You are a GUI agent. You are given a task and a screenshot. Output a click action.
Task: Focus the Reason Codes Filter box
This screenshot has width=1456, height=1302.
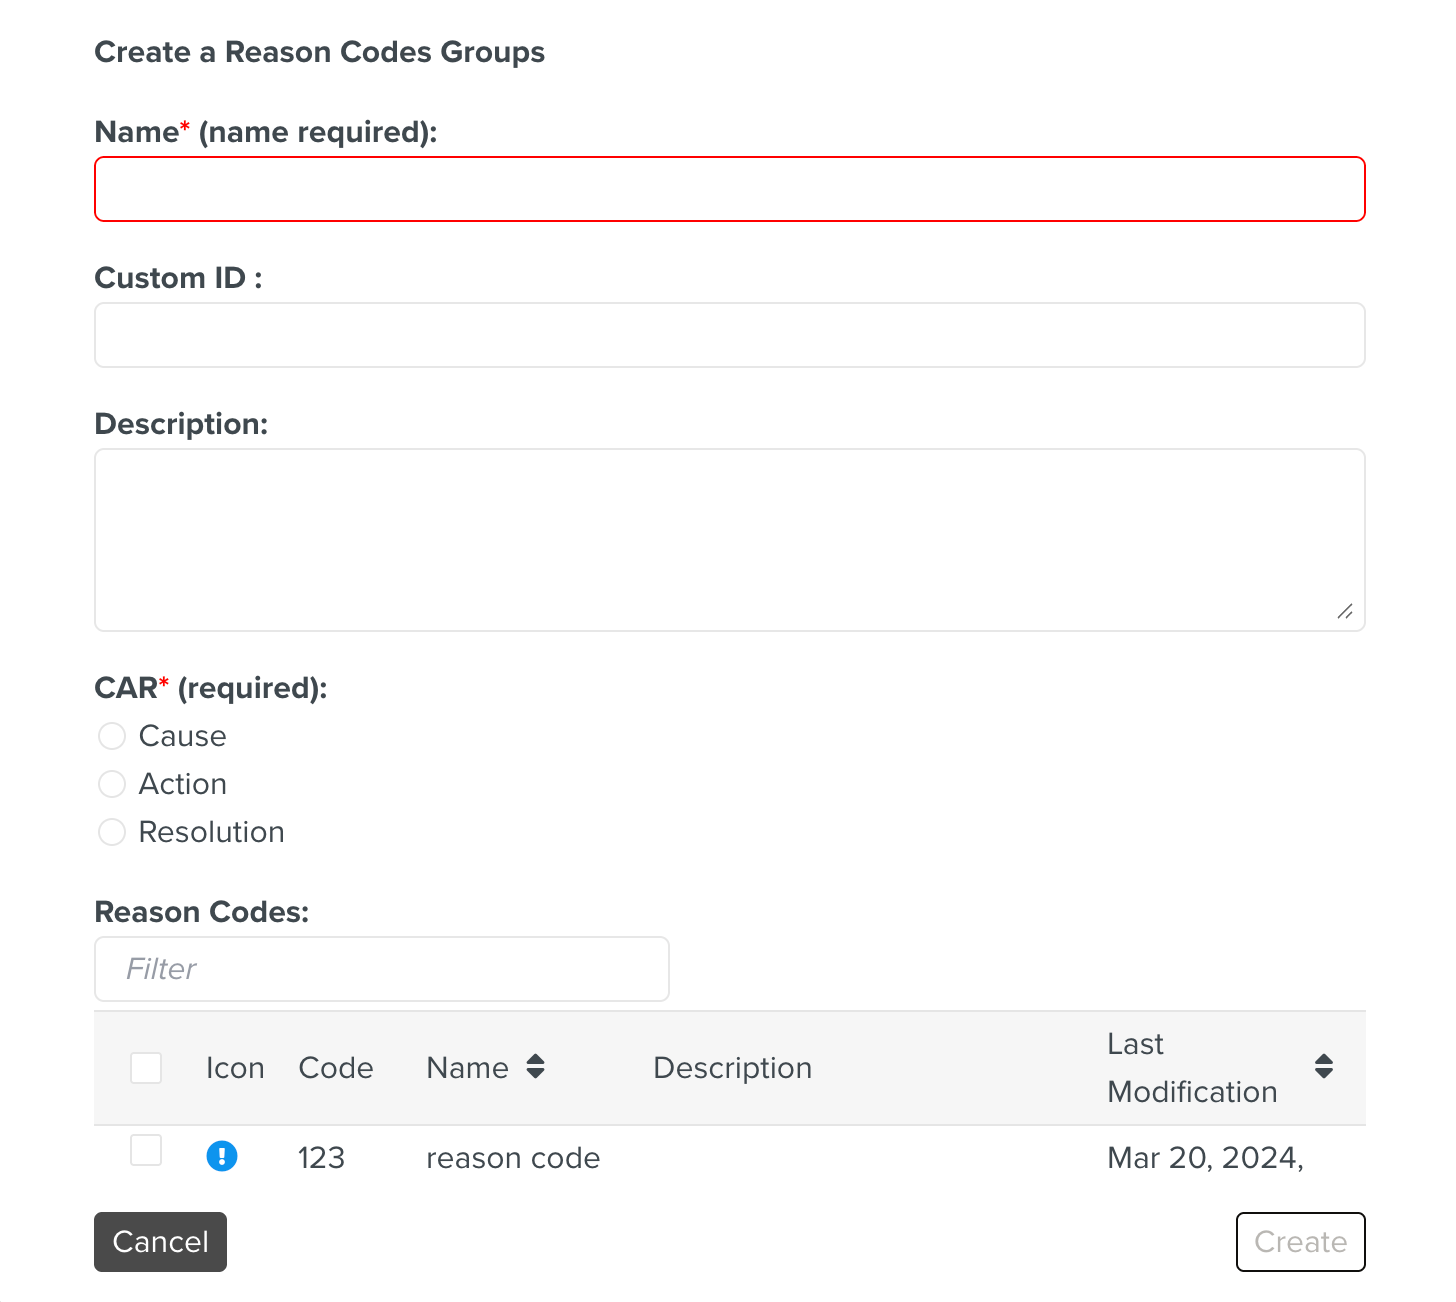[x=381, y=969]
